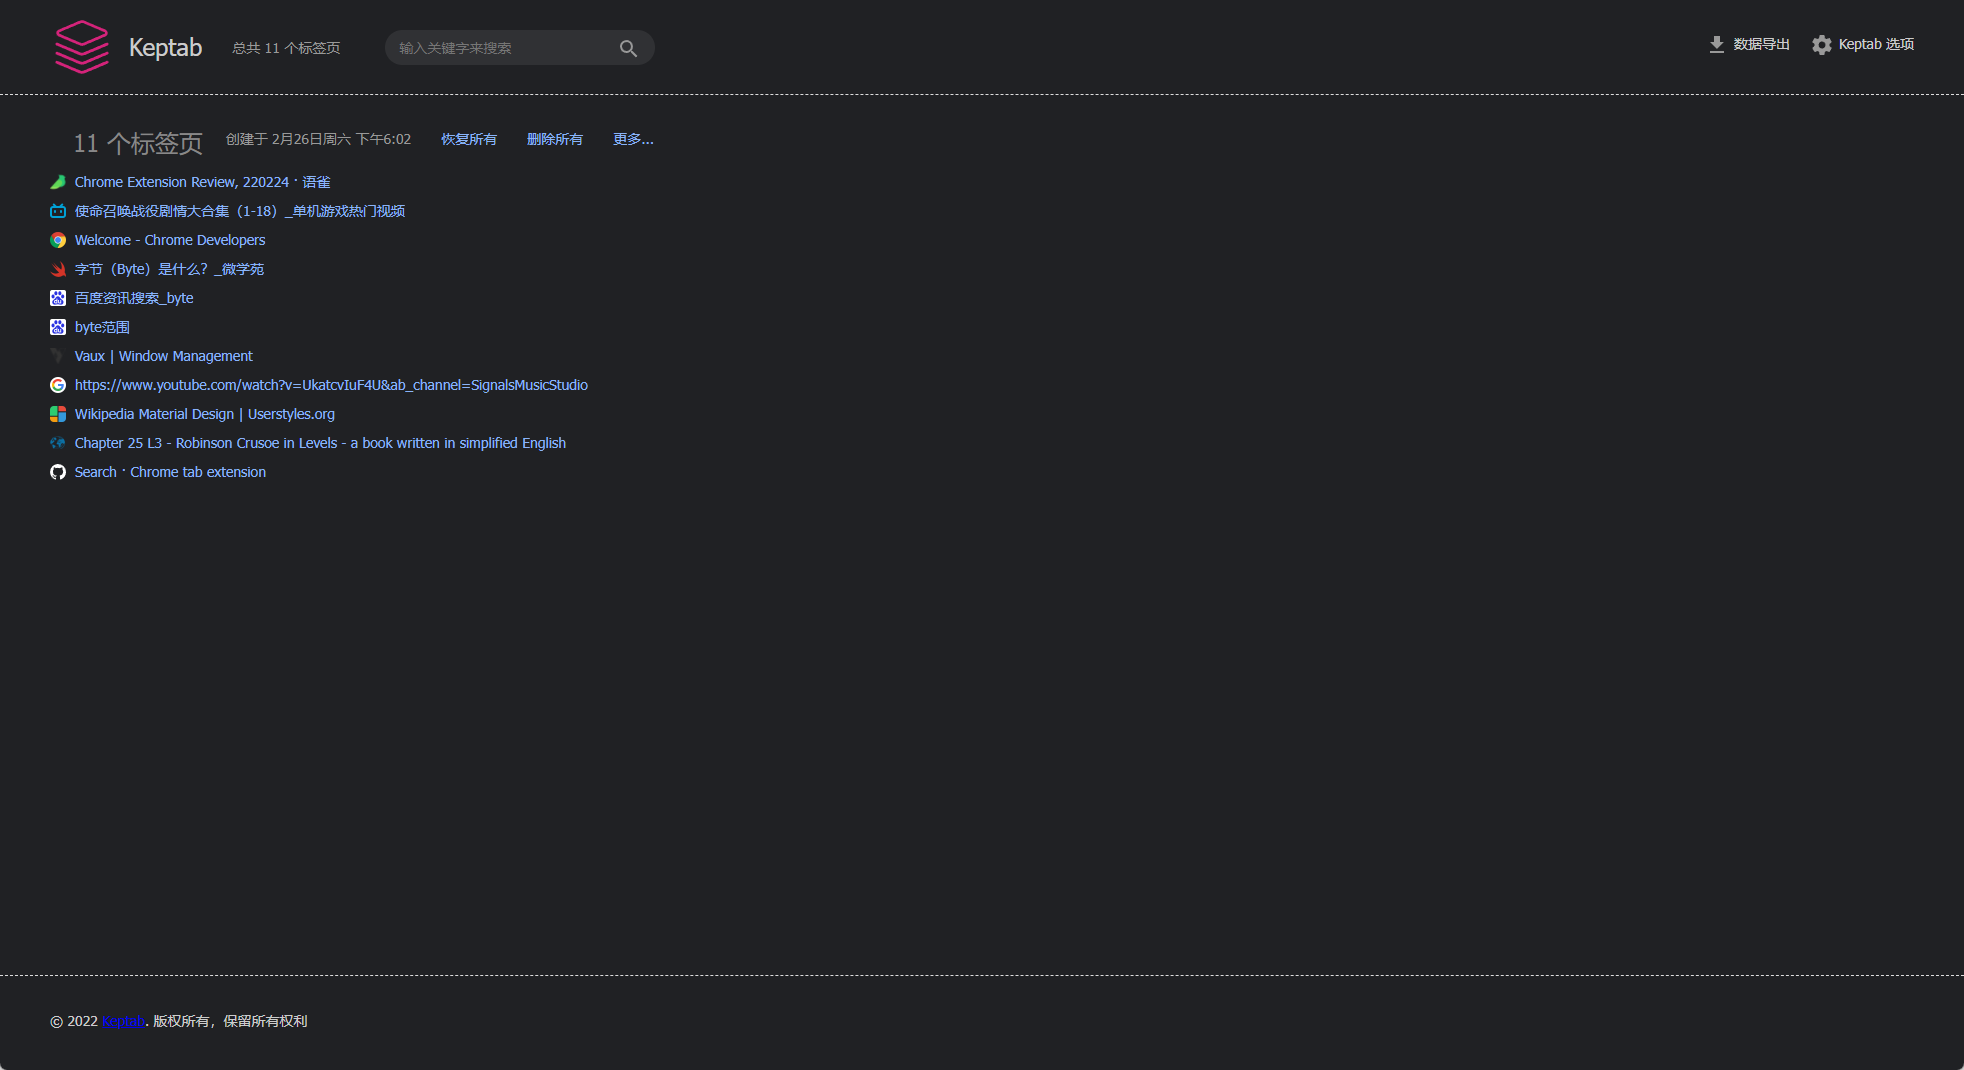This screenshot has width=1964, height=1070.
Task: Click the favicon beside Chapter 25 L3 Robinson Crusoe
Action: coord(58,443)
